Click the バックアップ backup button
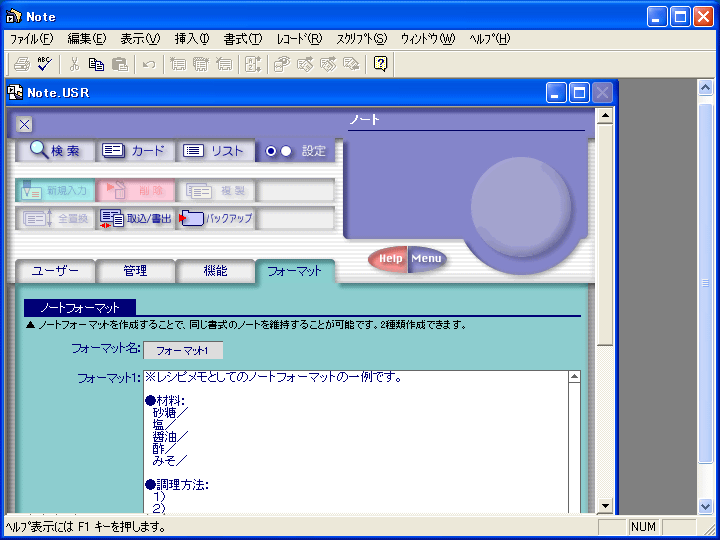The image size is (720, 540). coord(215,218)
